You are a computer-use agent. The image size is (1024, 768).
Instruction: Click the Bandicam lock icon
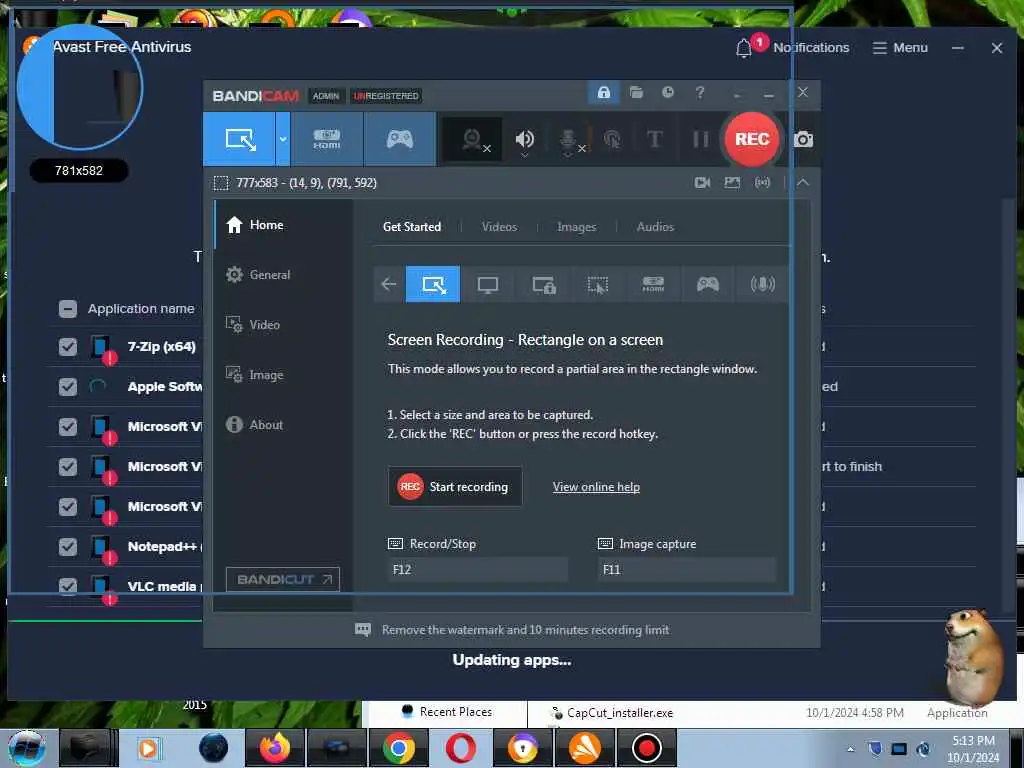coord(604,92)
